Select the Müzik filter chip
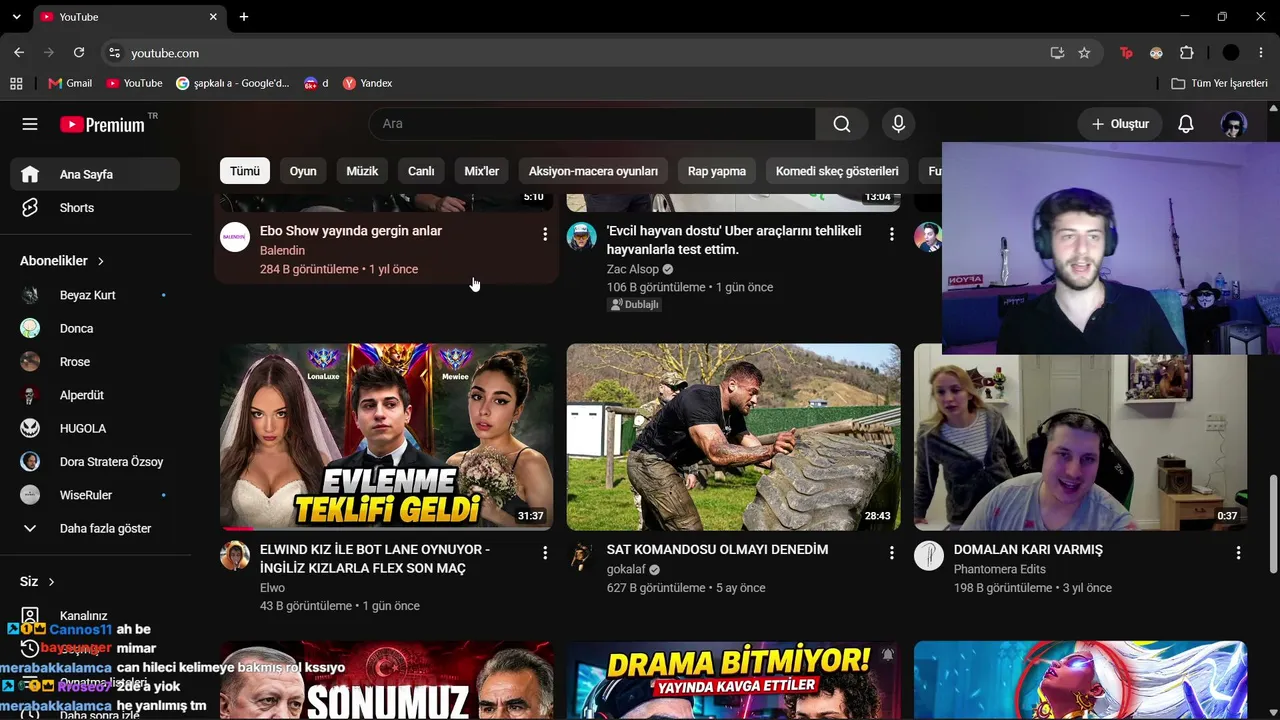Screen dimensions: 1280x720 (362, 171)
